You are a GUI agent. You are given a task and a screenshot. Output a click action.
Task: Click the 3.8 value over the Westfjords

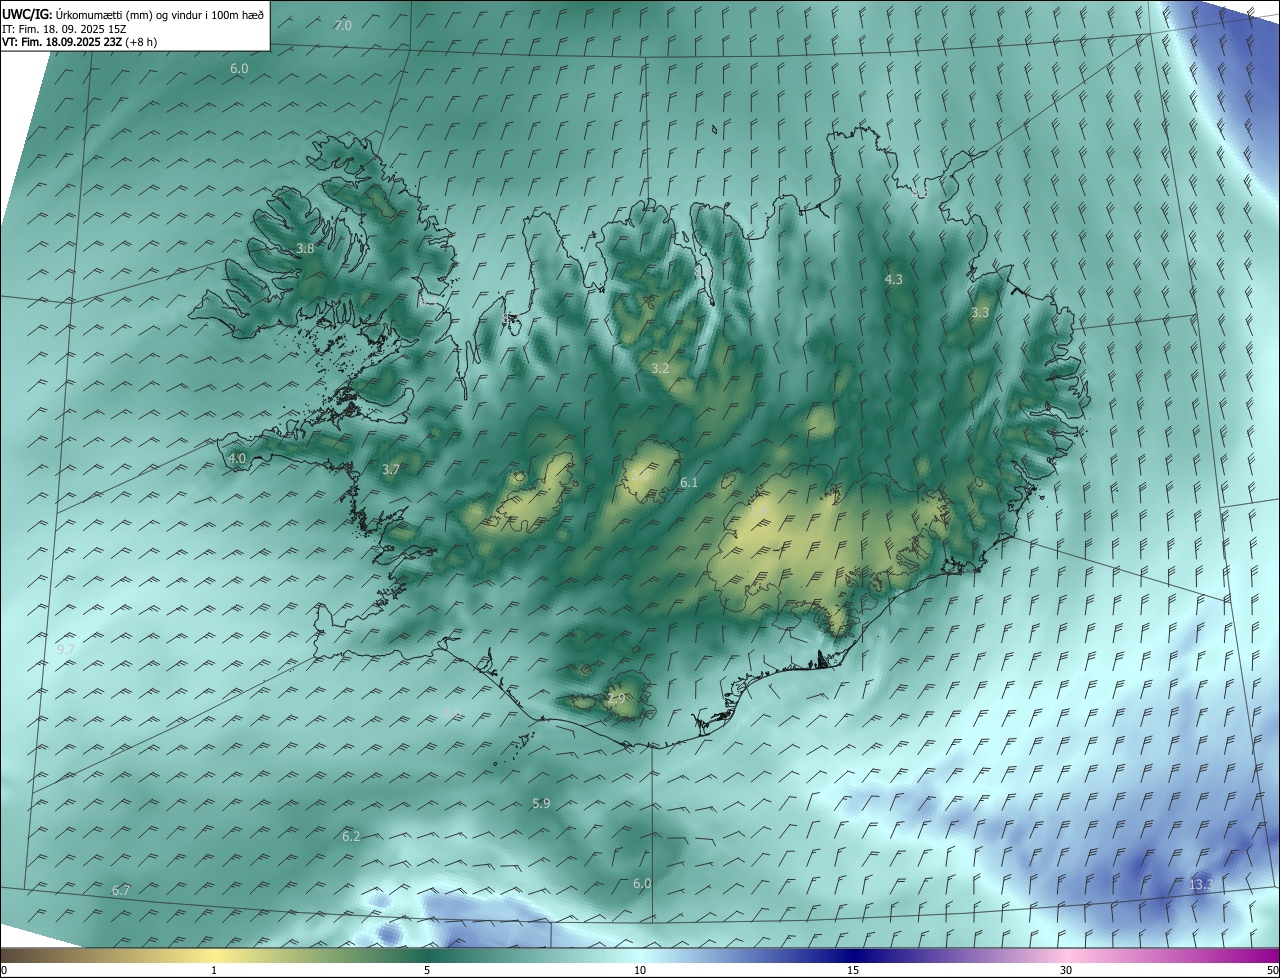tap(306, 248)
